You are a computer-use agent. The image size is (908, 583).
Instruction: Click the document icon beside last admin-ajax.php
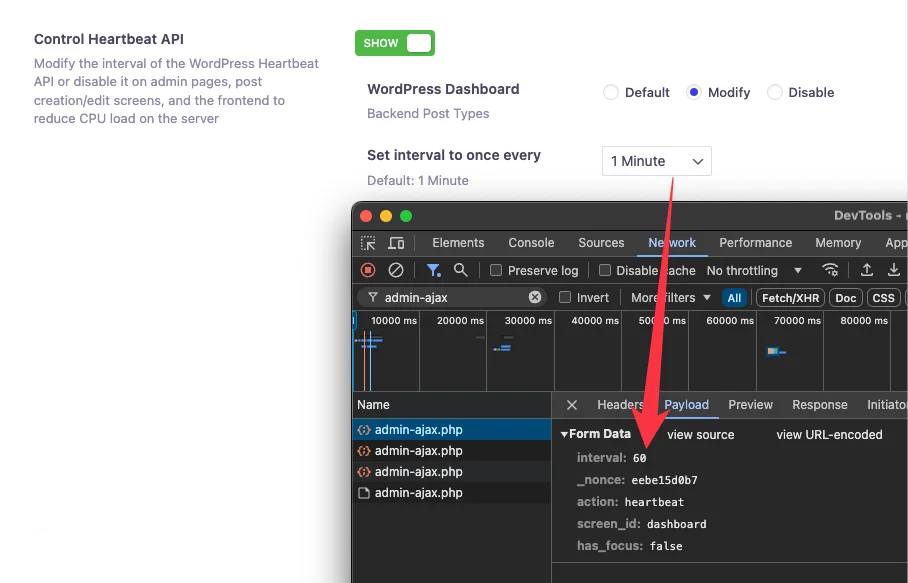coord(364,493)
